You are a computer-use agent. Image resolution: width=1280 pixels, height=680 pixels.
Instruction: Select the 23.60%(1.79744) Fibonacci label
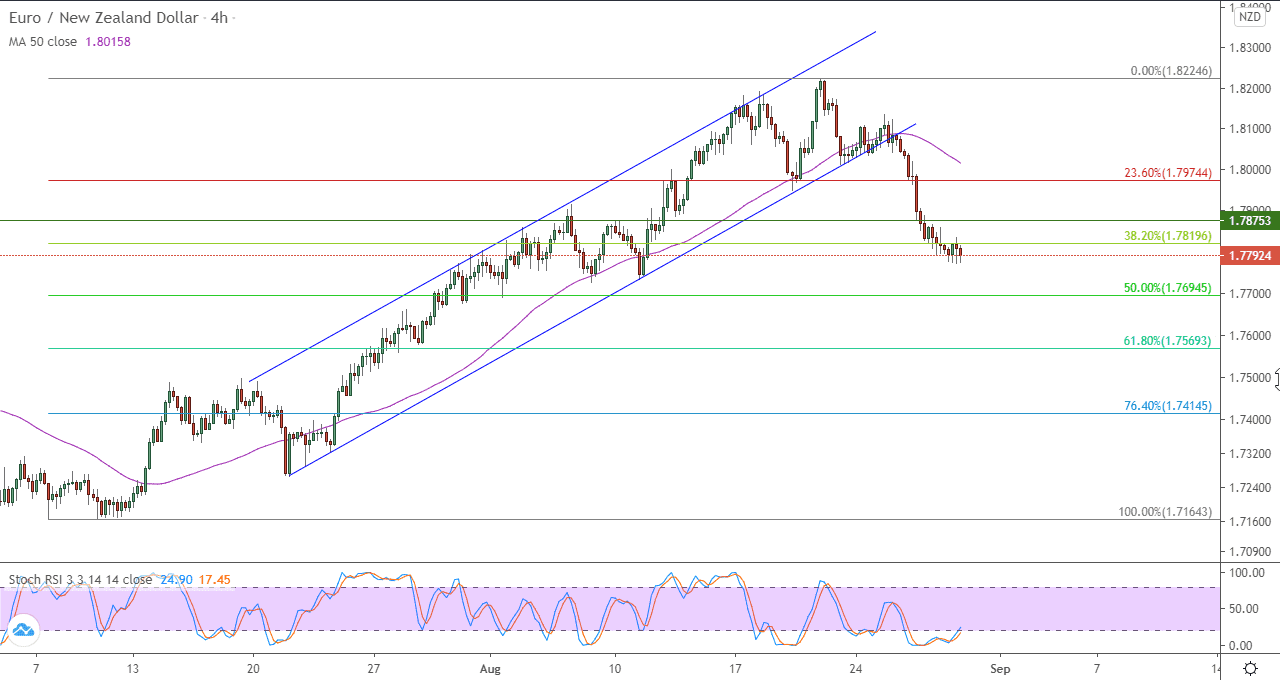click(x=1167, y=173)
